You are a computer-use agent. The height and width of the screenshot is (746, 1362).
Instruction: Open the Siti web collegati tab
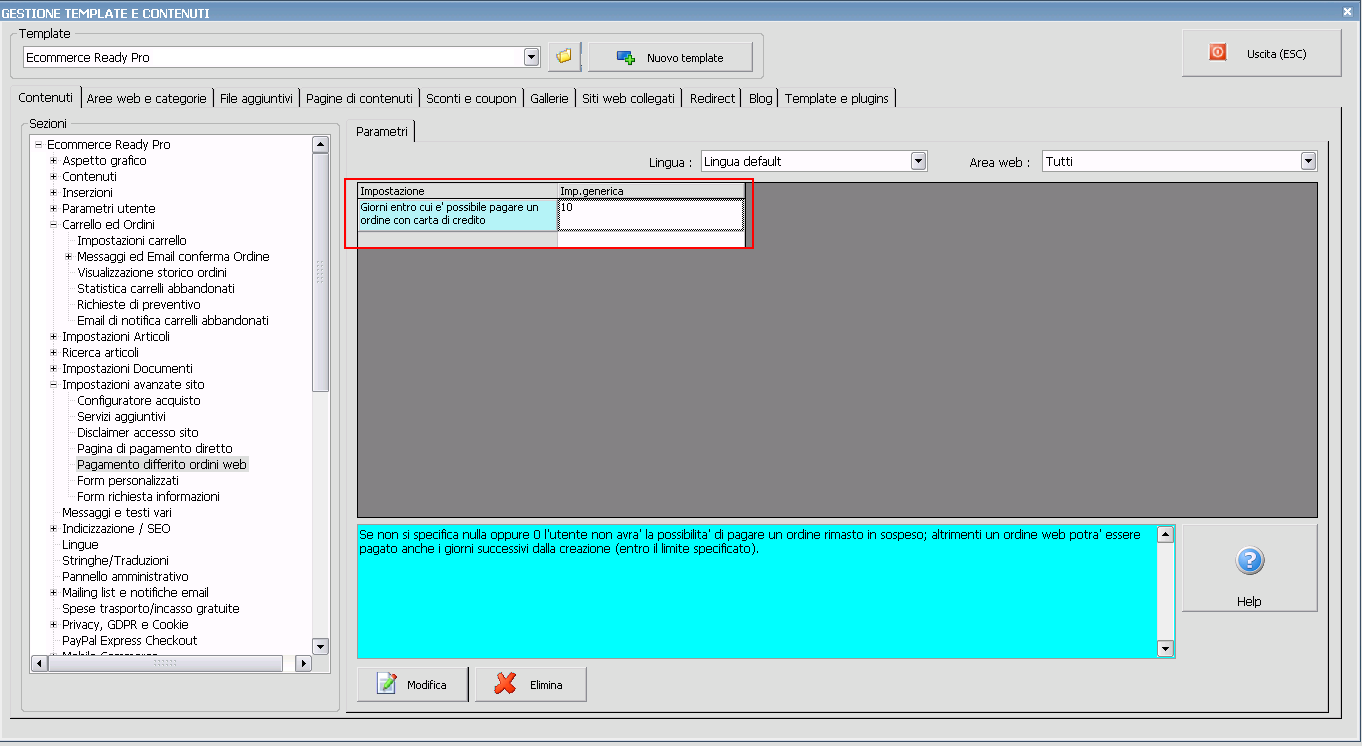[x=629, y=98]
